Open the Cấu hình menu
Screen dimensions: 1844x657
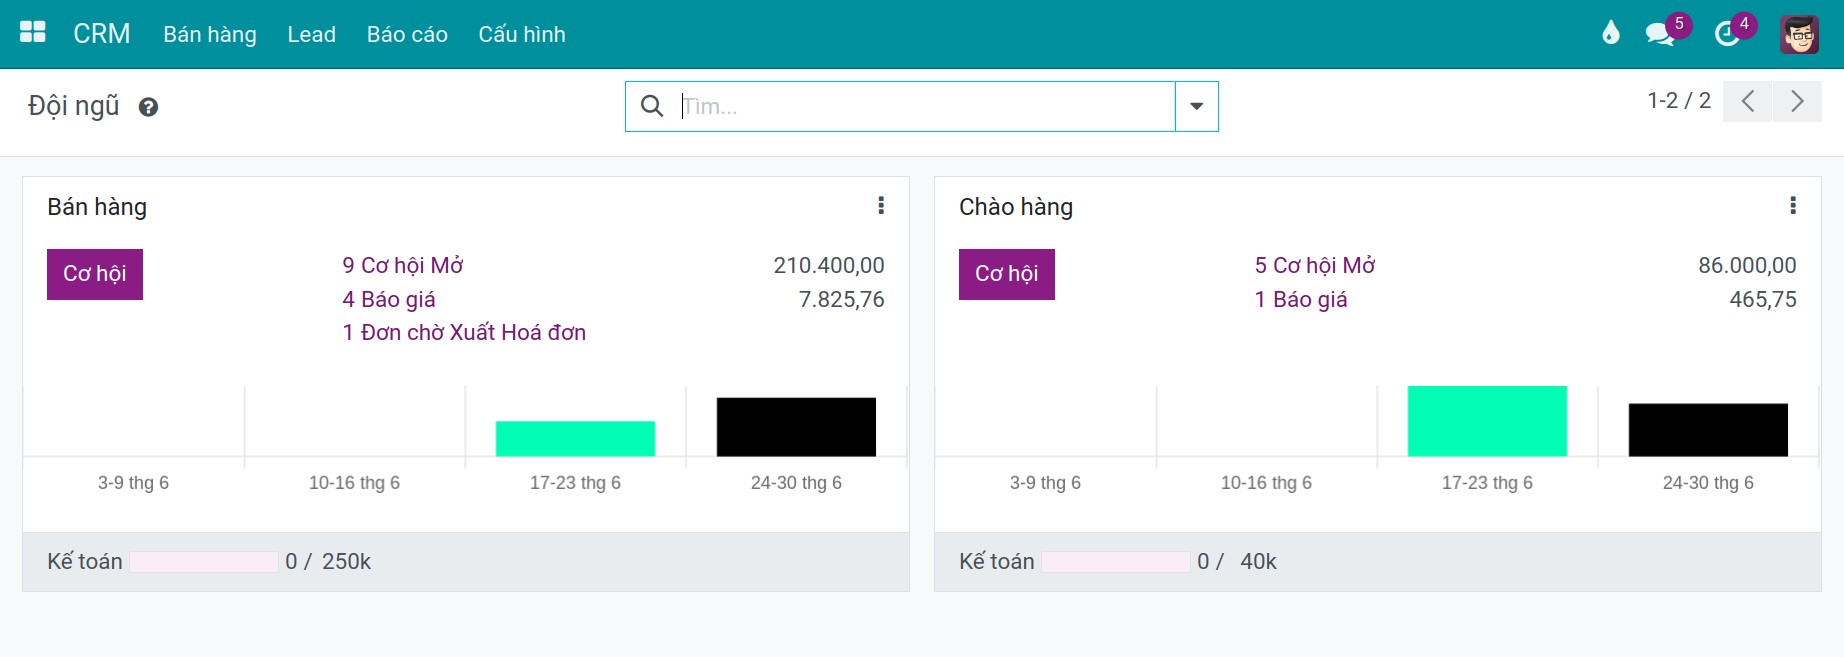(522, 34)
